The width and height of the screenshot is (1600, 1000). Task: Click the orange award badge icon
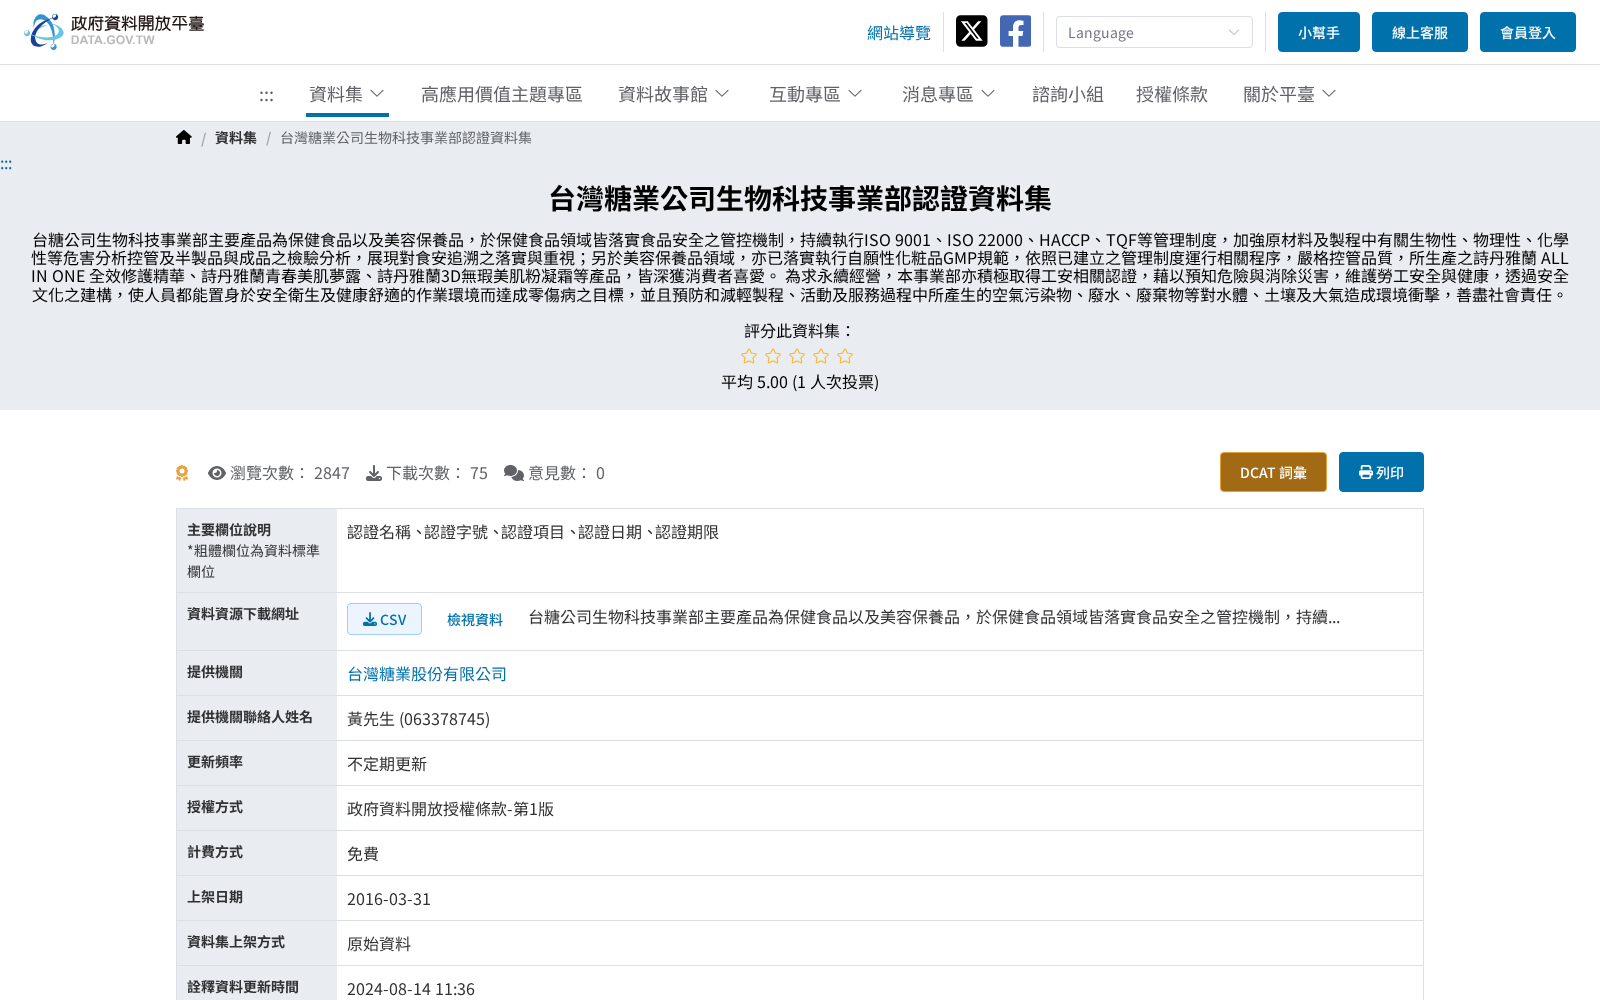coord(182,473)
